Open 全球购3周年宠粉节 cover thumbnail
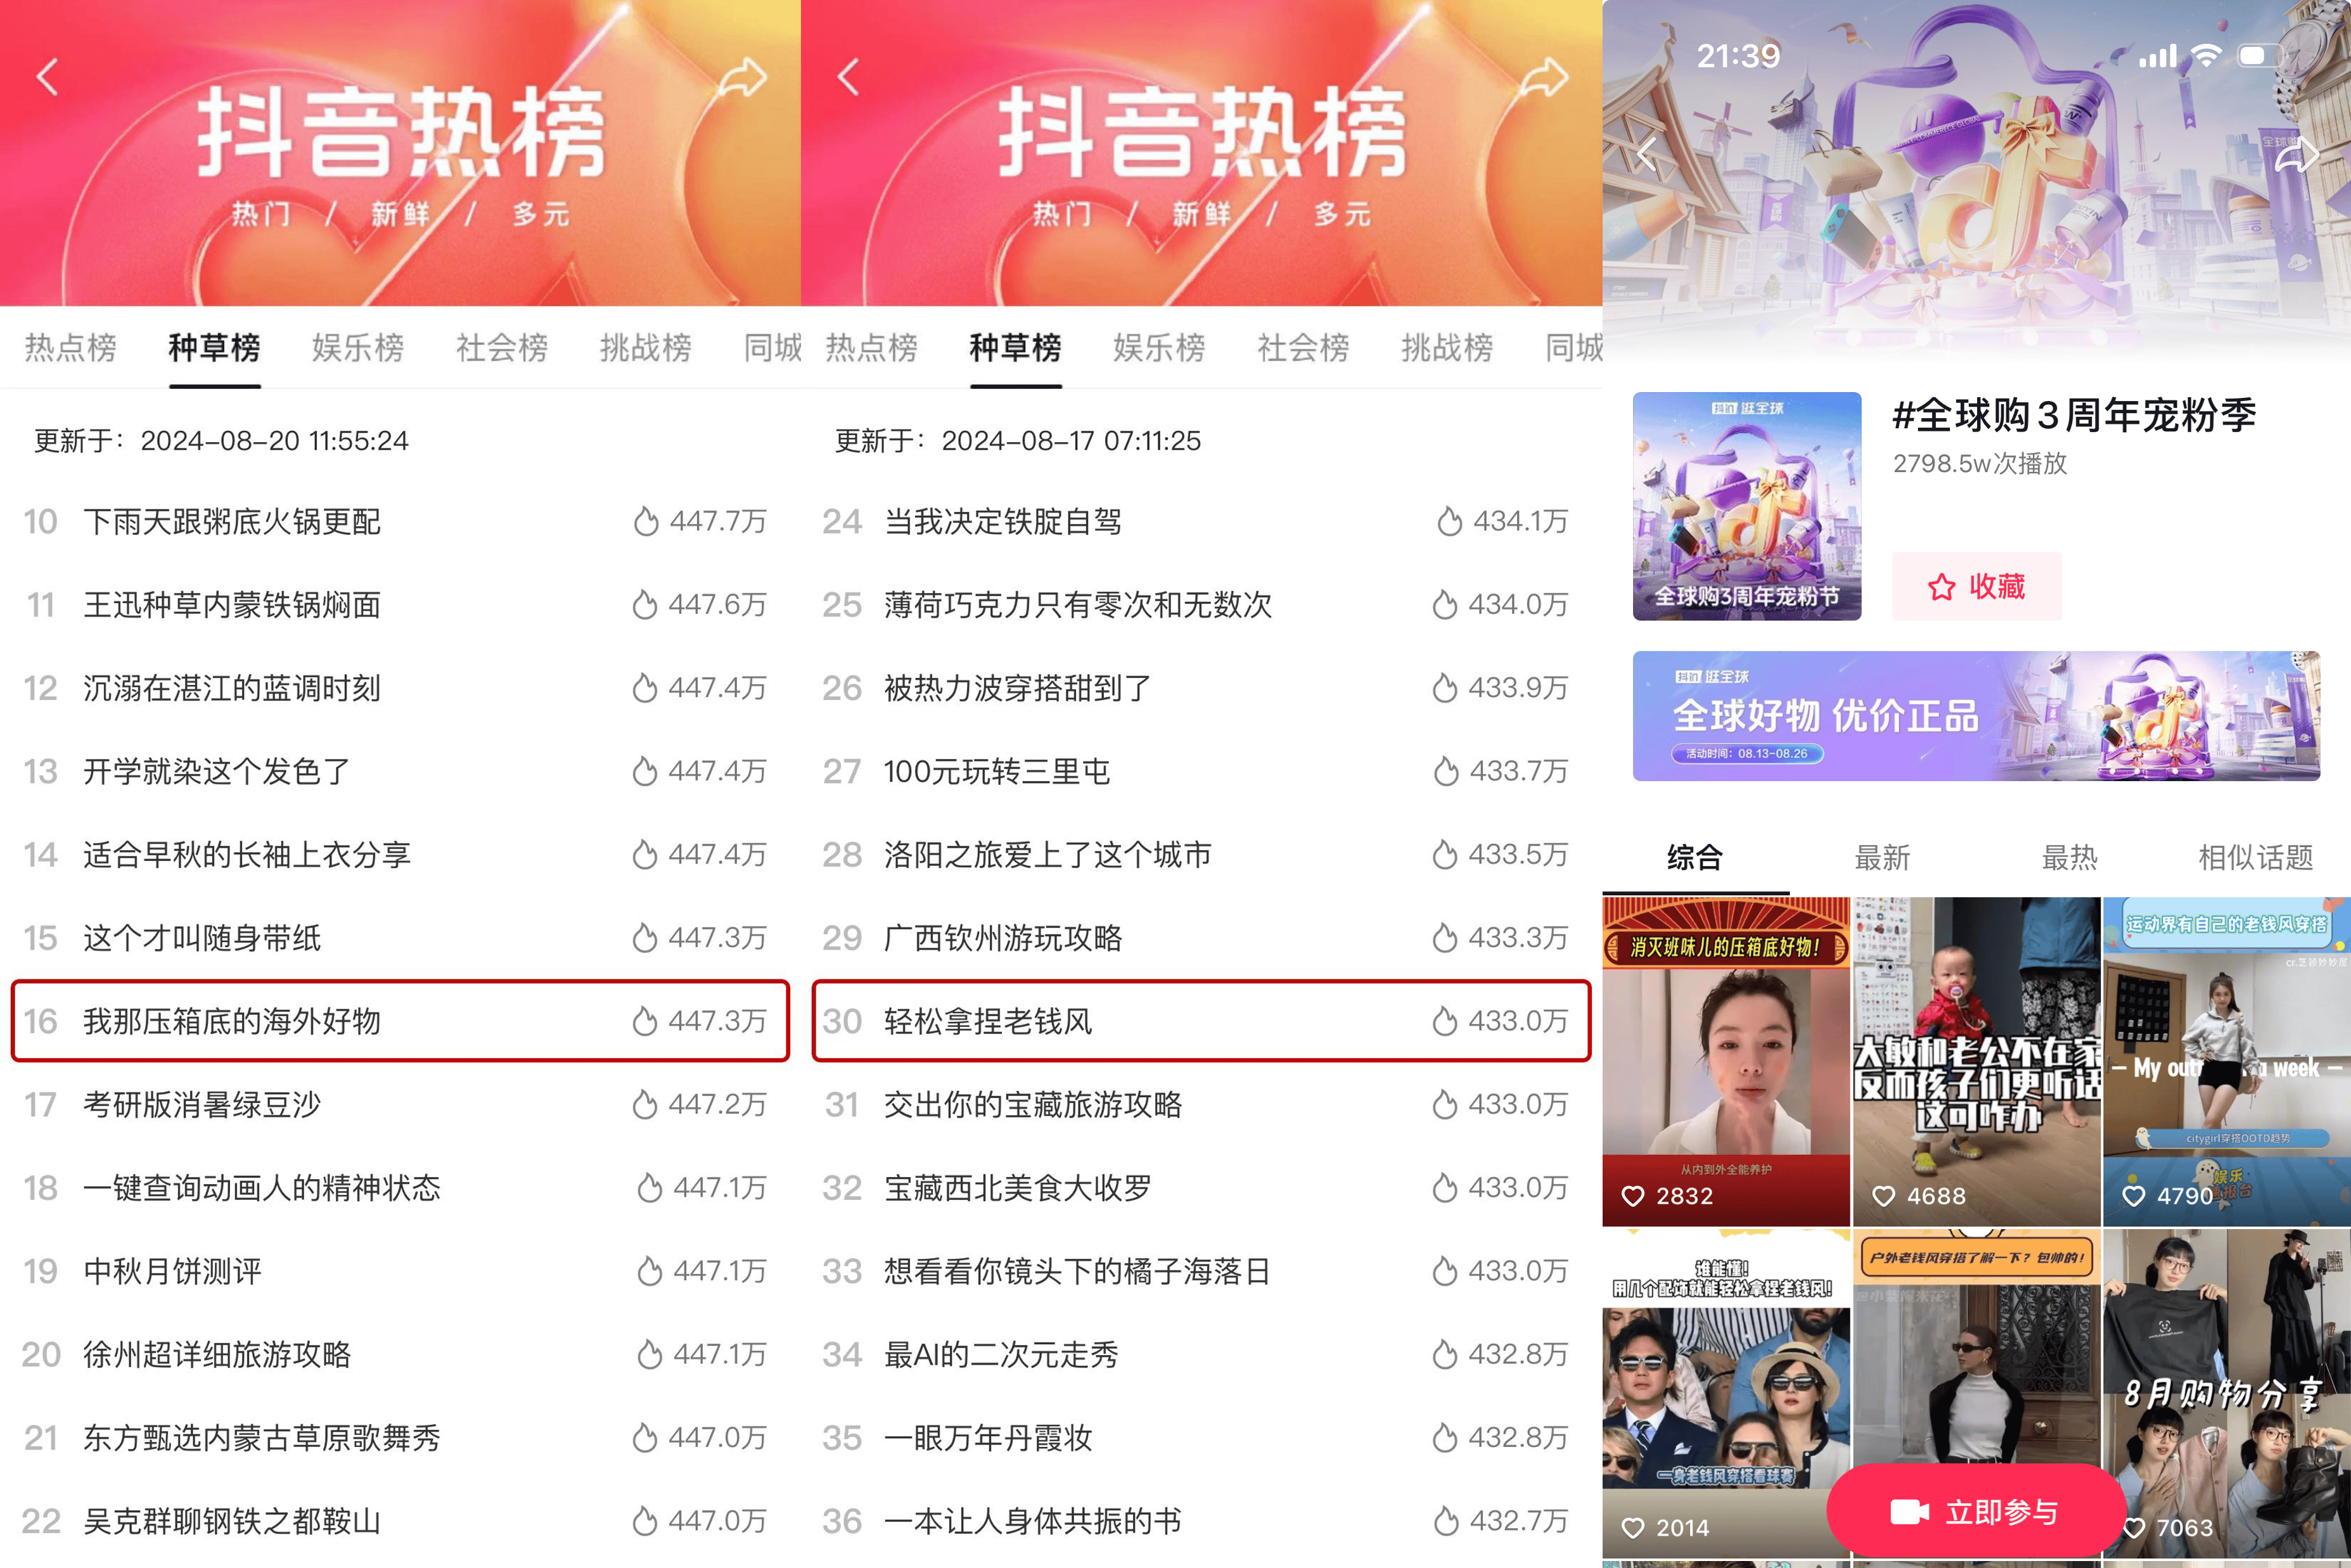 tap(1747, 506)
